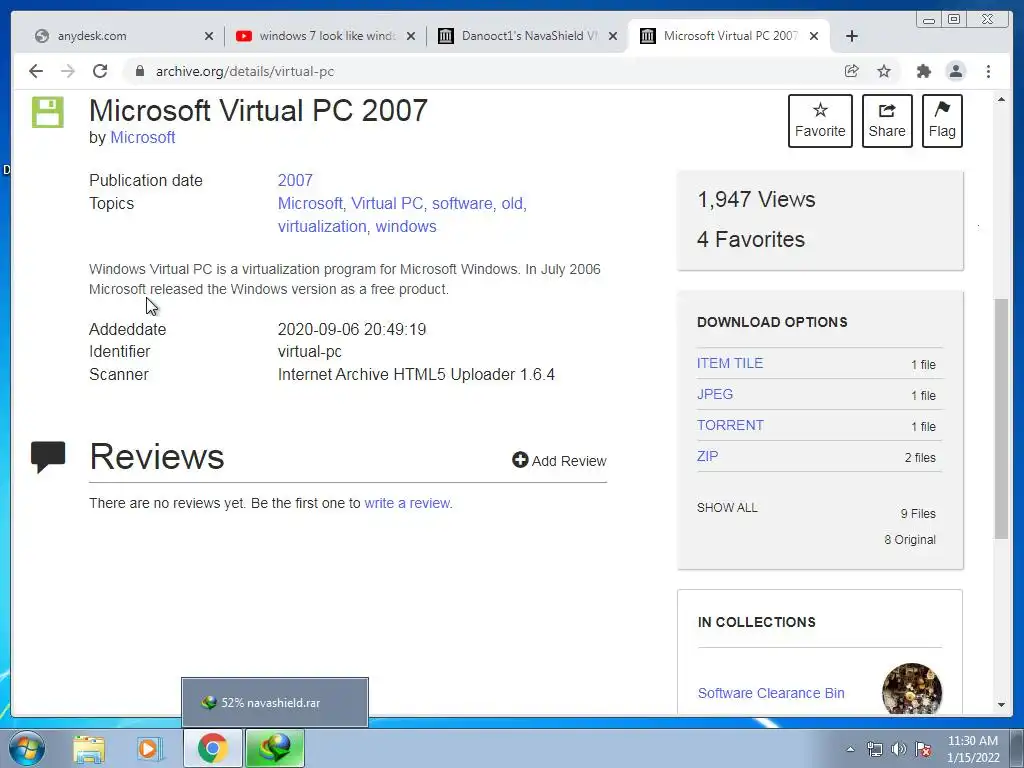
Task: Bookmark this page with the star icon
Action: [884, 71]
